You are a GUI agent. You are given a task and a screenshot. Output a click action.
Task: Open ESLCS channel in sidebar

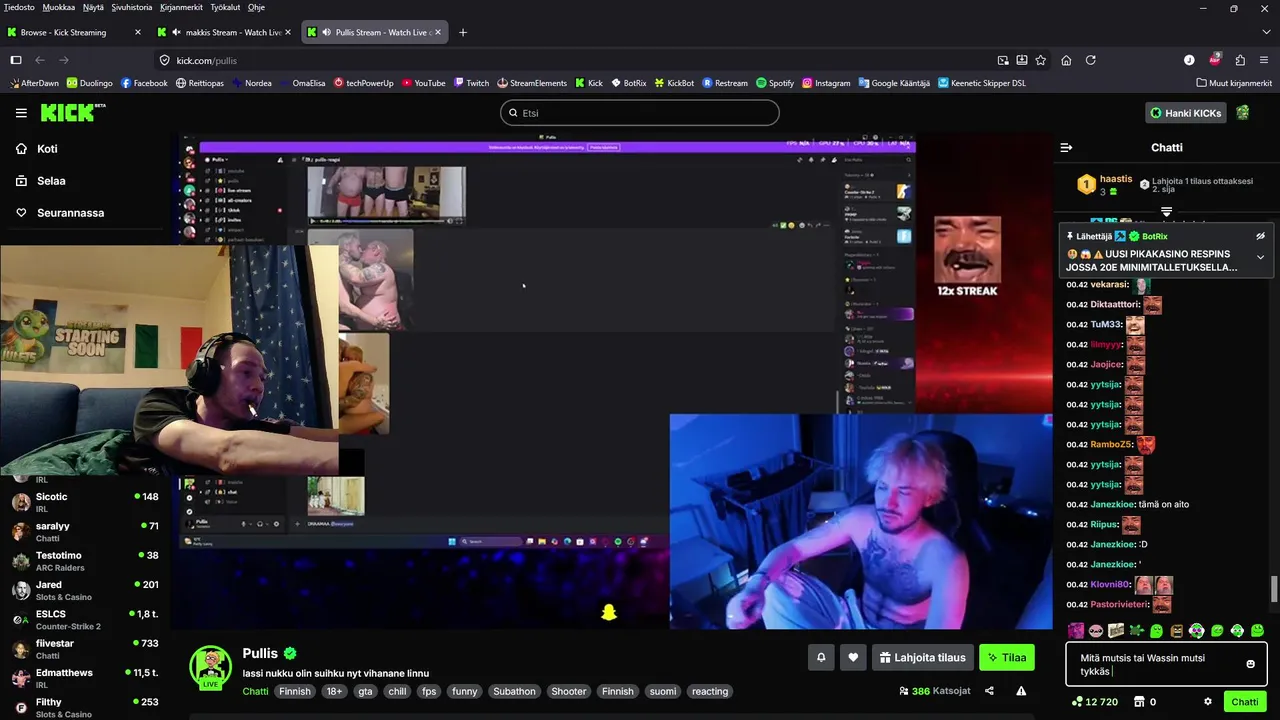coord(85,620)
